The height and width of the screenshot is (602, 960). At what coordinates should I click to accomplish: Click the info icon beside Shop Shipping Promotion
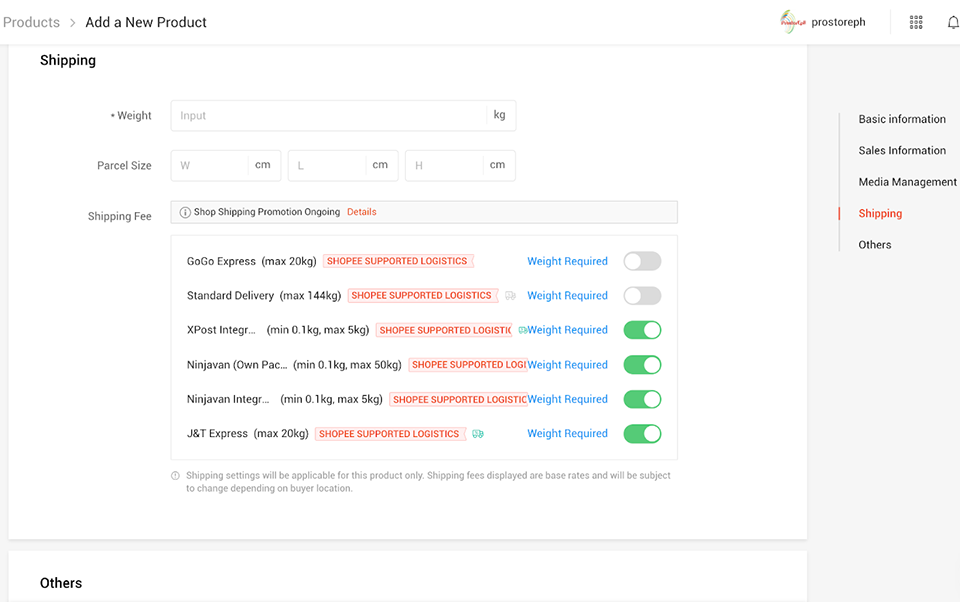tap(185, 212)
